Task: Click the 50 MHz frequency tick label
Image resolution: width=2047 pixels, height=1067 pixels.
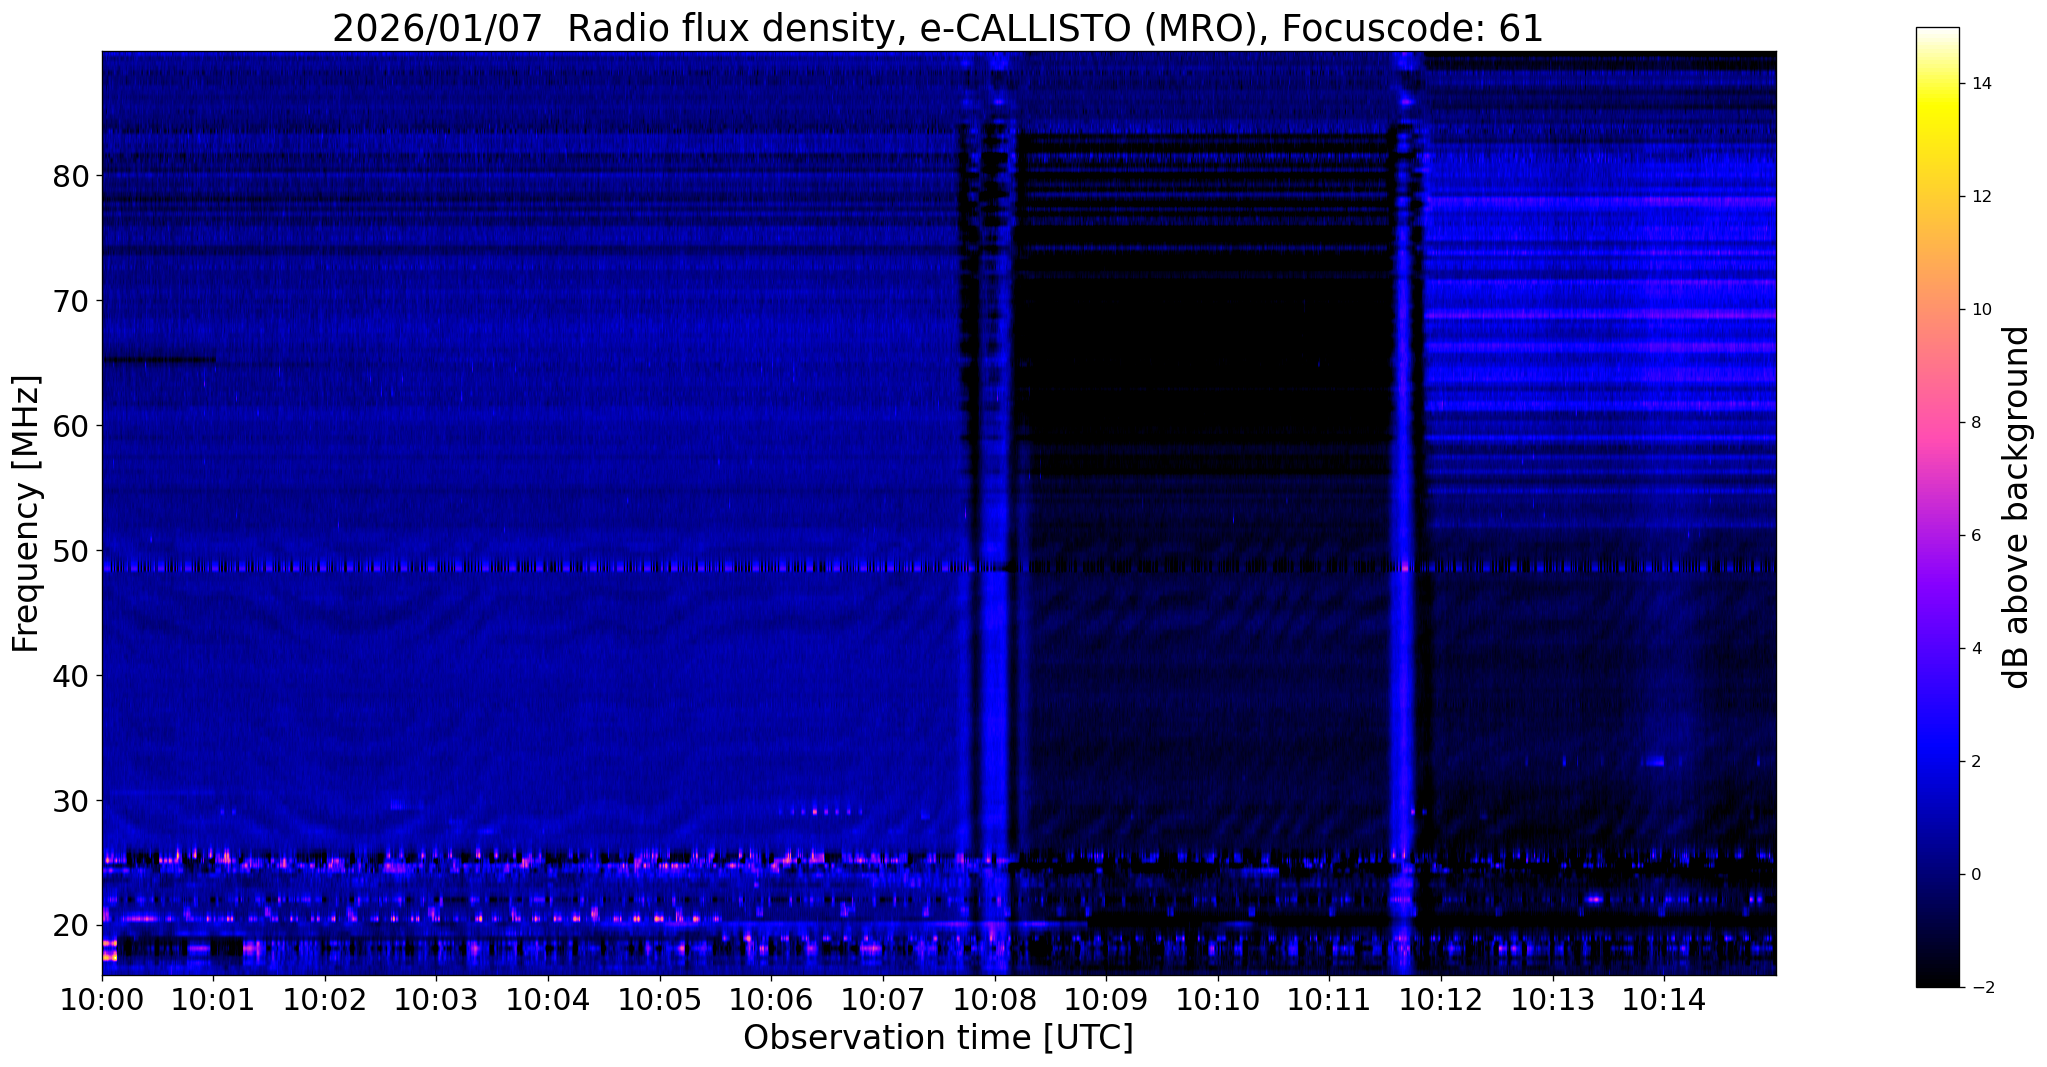Action: tap(70, 551)
